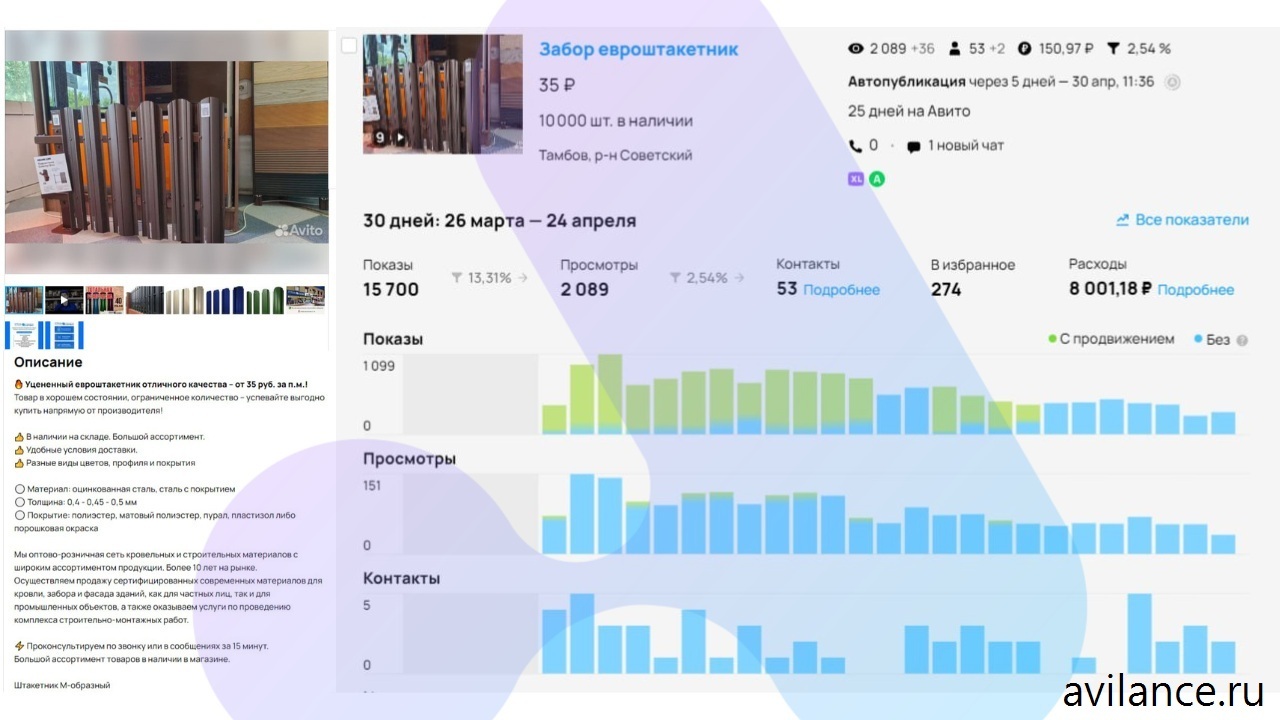This screenshot has height=720, width=1280.
Task: Click the 30 дней: 26 марта — 24 апреля heading
Action: (499, 221)
